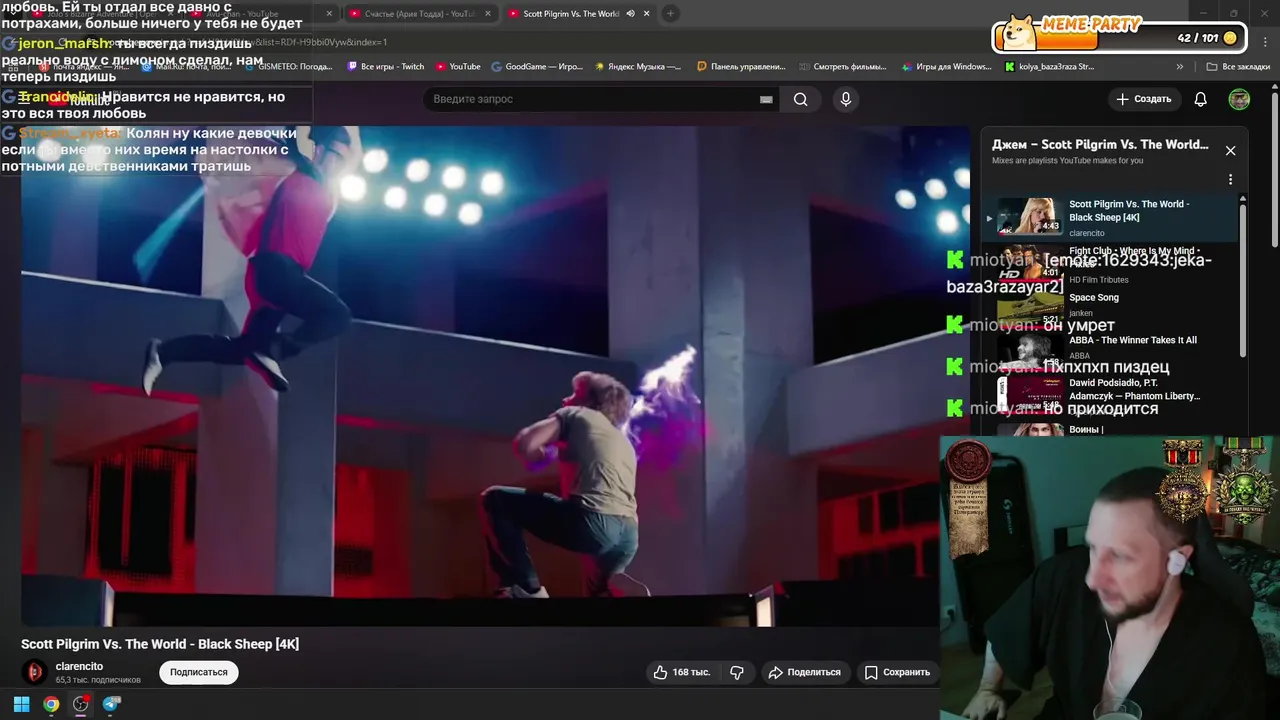1280x720 pixels.
Task: Select ABBA - The Winner Takes It All
Action: click(1110, 347)
